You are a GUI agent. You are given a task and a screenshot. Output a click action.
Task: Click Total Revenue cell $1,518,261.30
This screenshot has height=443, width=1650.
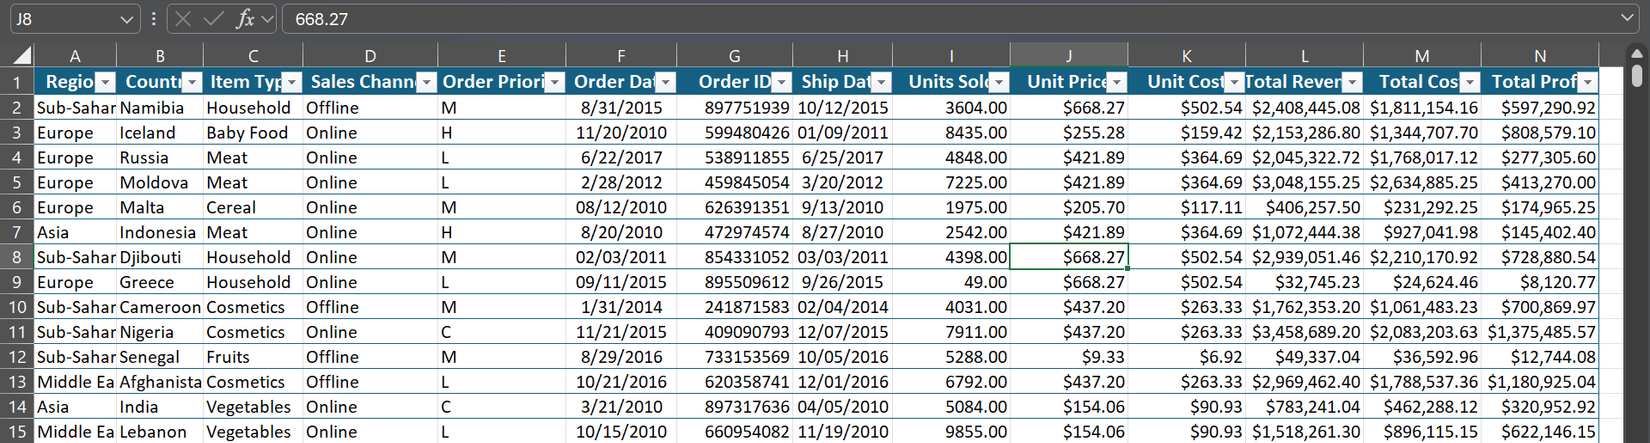tap(1304, 432)
